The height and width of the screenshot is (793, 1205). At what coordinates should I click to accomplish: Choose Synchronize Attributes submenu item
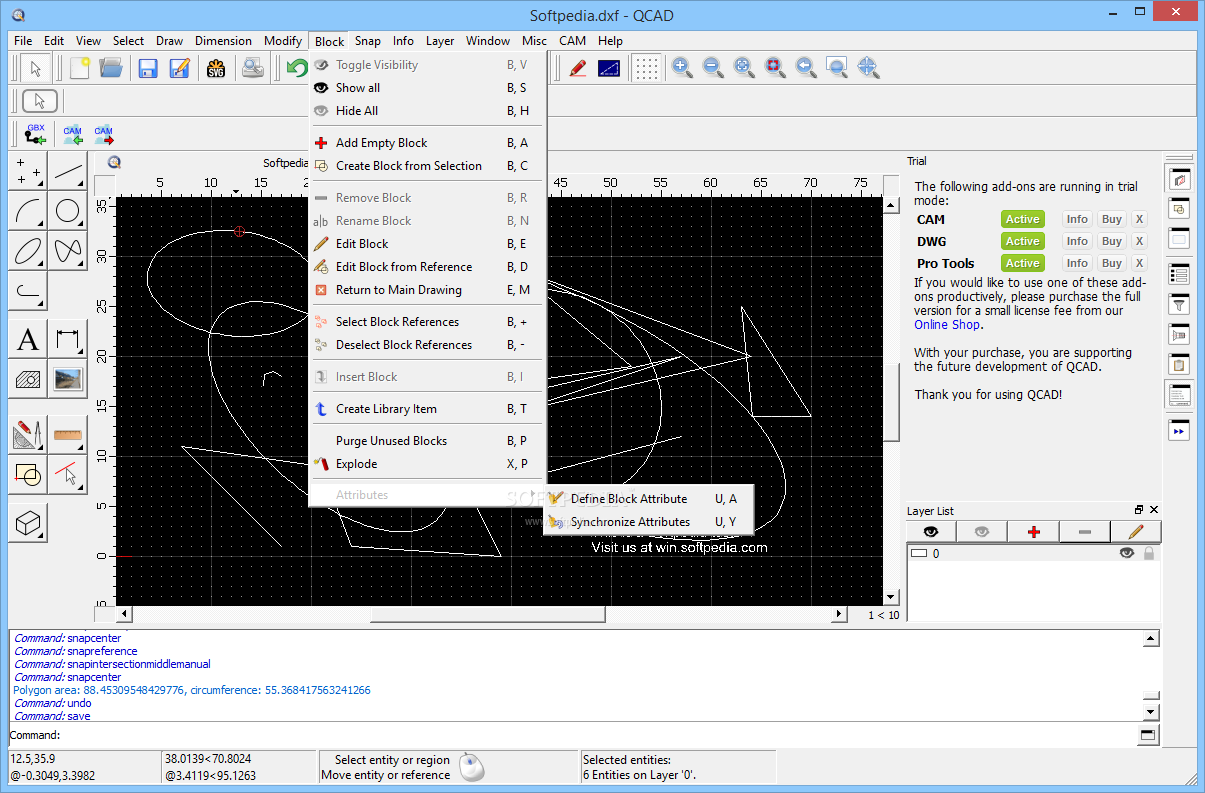(648, 522)
